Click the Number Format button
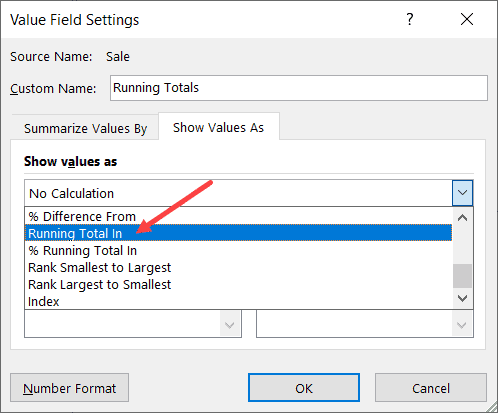The height and width of the screenshot is (413, 498). (69, 388)
